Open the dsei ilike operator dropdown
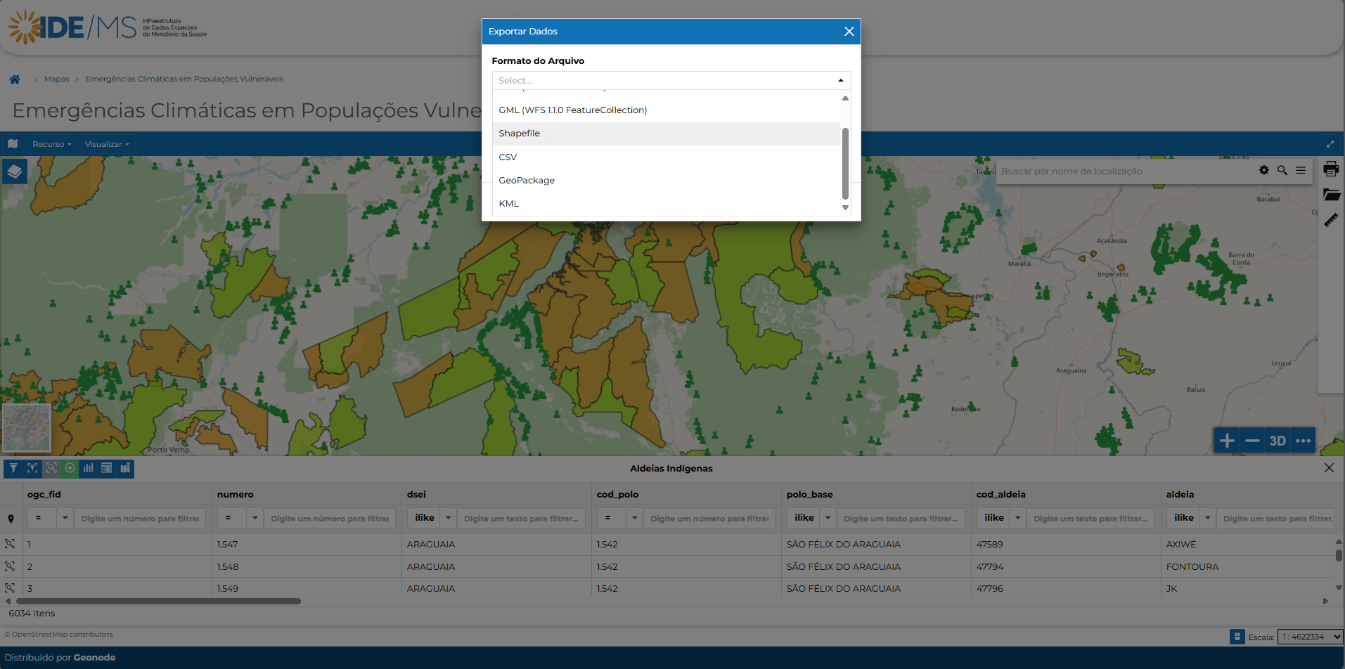Viewport: 1345px width, 669px height. [x=448, y=518]
